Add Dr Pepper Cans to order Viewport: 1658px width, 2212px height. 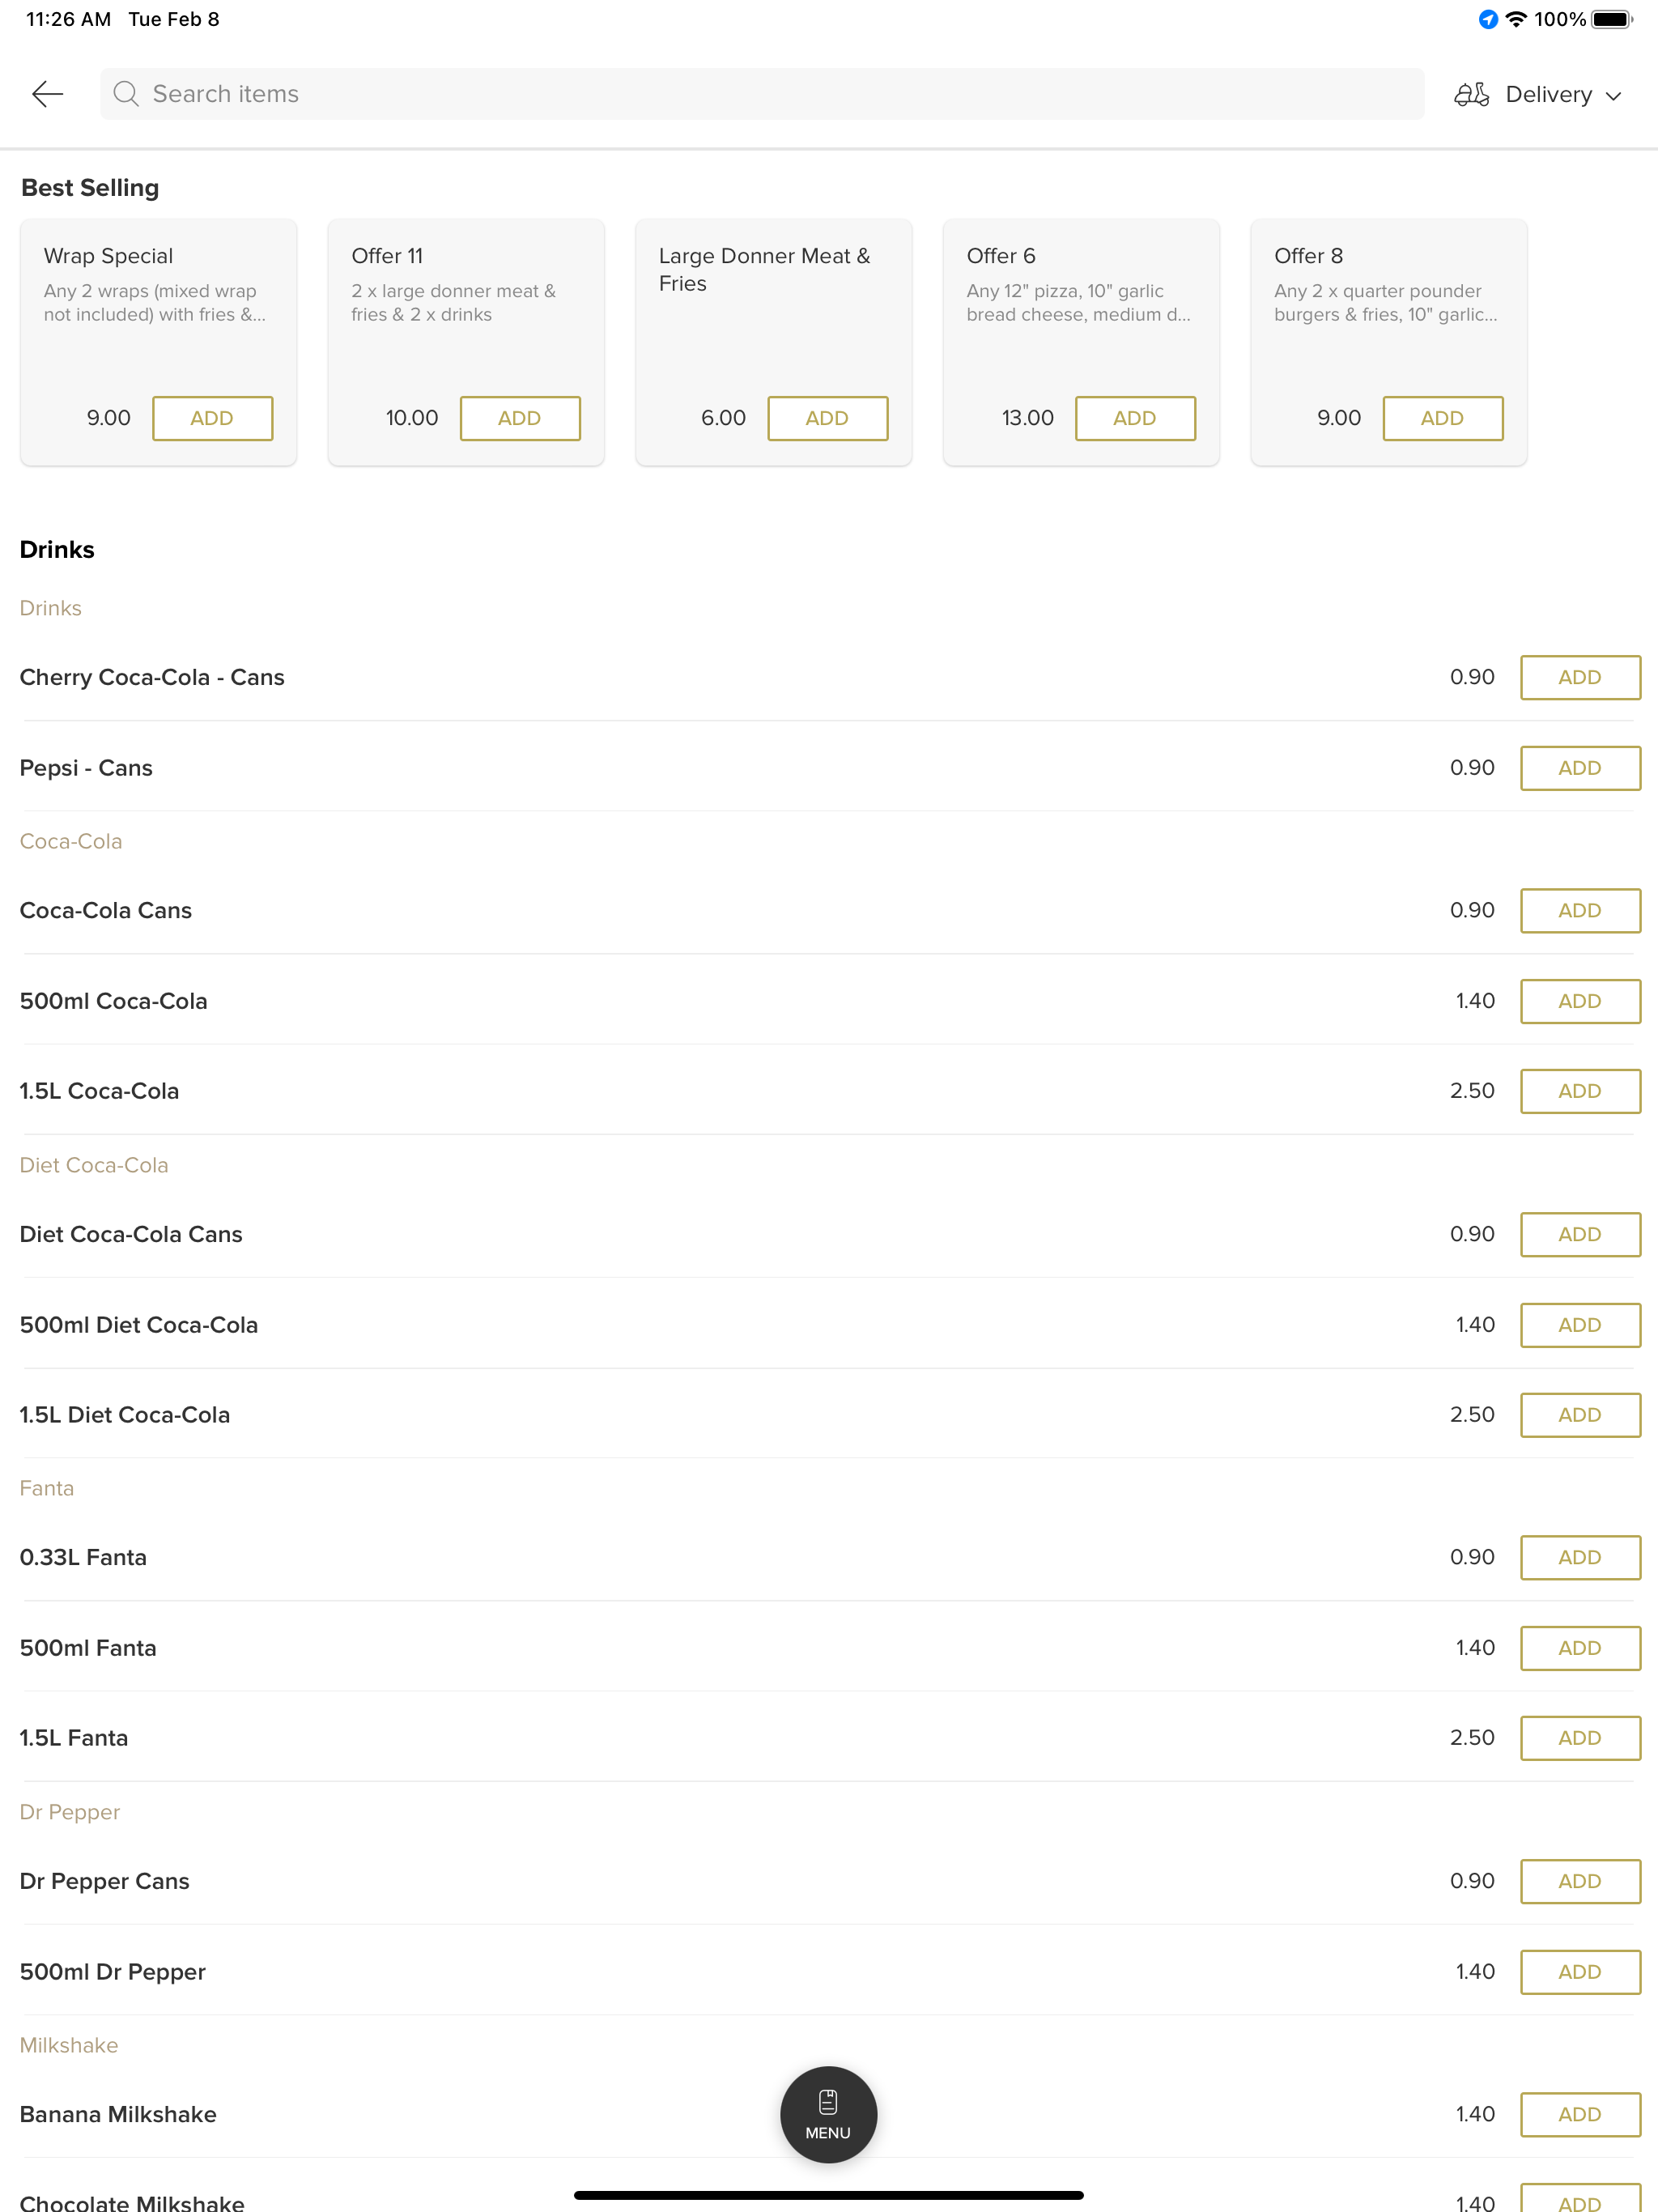[x=1580, y=1881]
